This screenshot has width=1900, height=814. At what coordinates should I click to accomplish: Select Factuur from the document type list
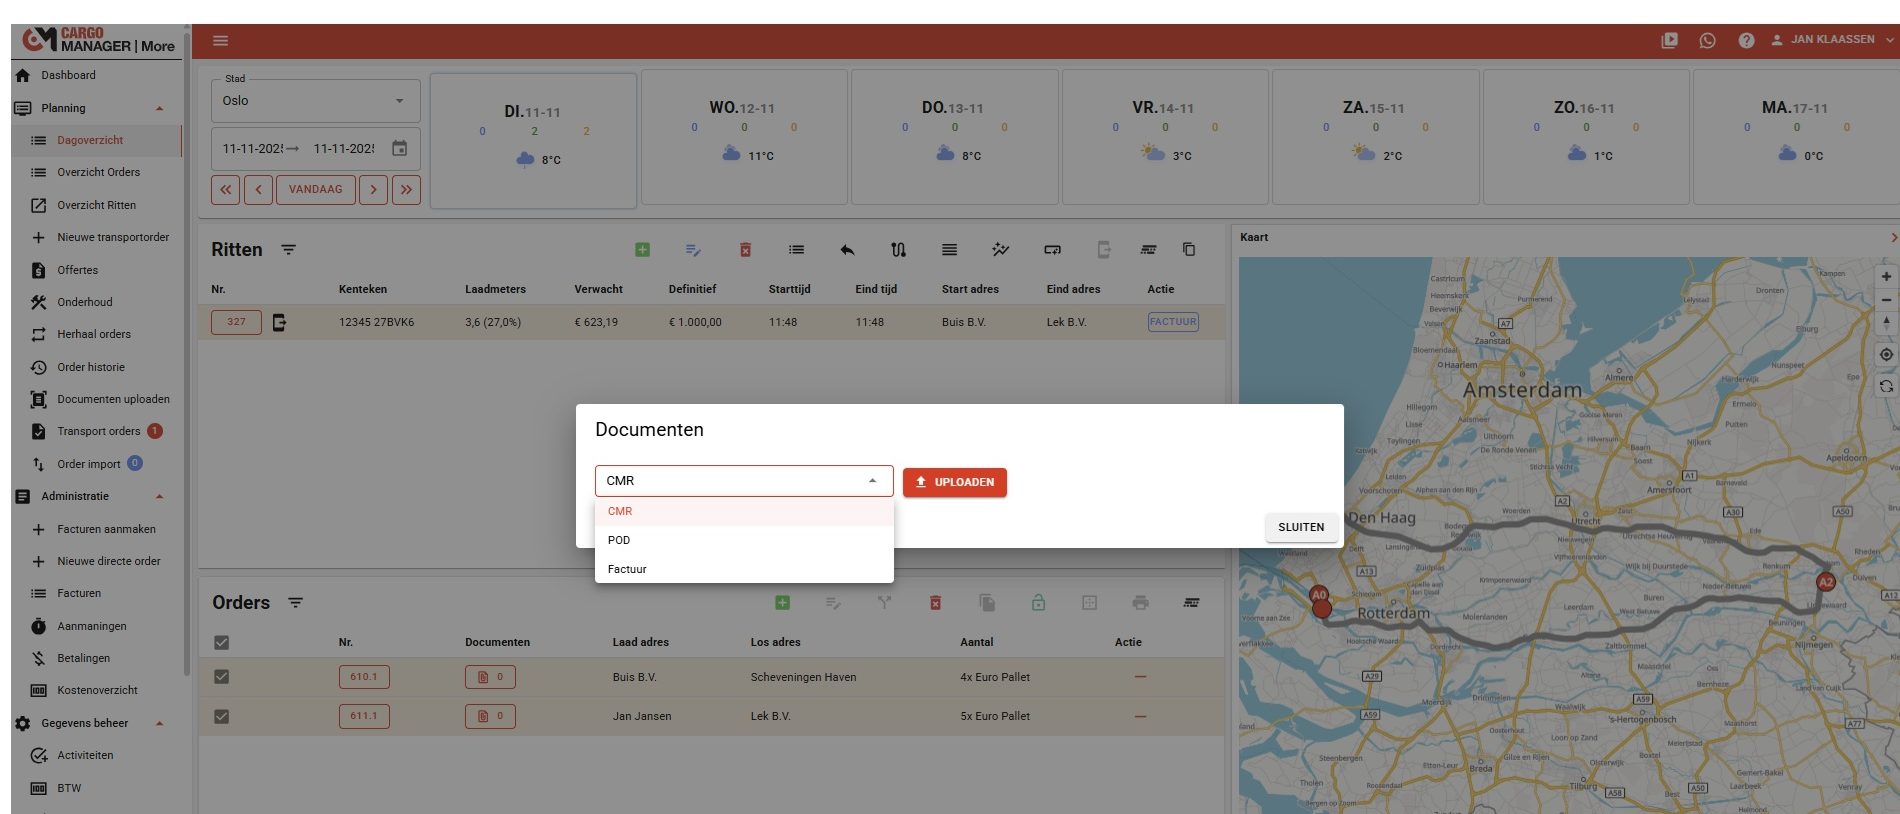tap(744, 569)
